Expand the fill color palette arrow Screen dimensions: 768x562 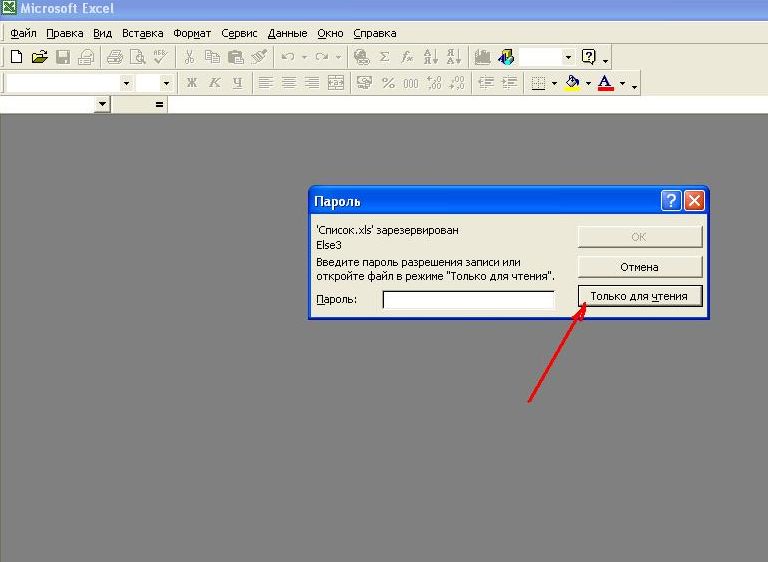pyautogui.click(x=588, y=83)
